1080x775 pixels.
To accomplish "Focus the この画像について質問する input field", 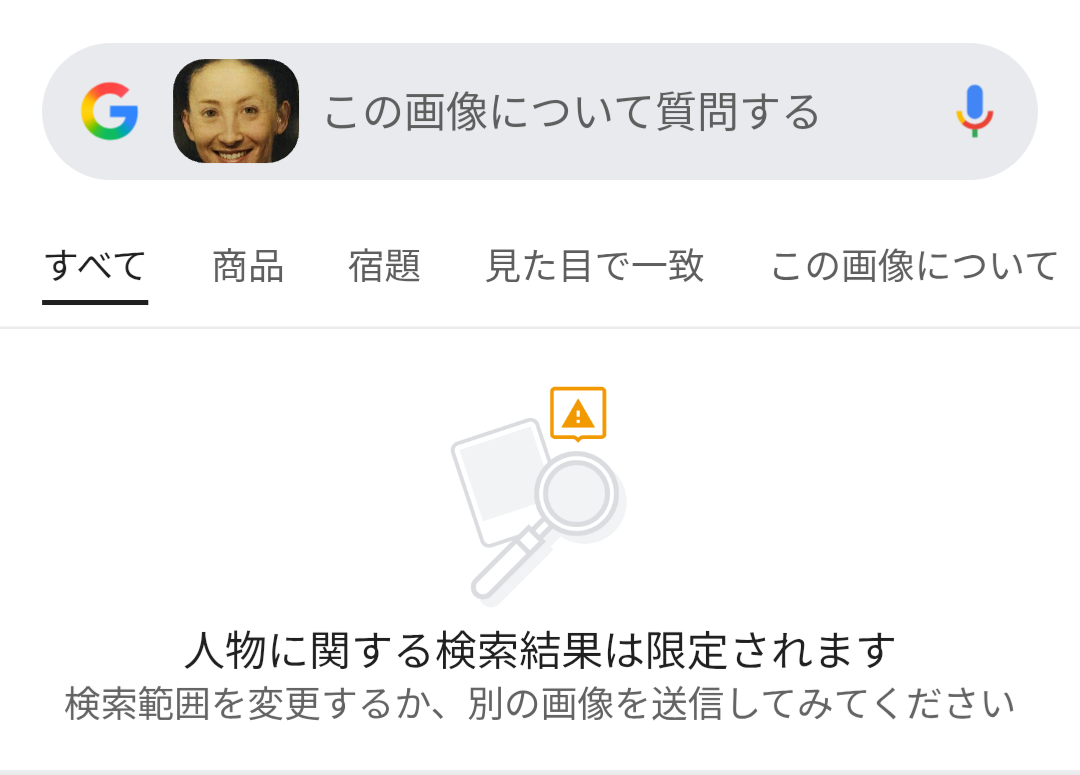I will click(571, 112).
